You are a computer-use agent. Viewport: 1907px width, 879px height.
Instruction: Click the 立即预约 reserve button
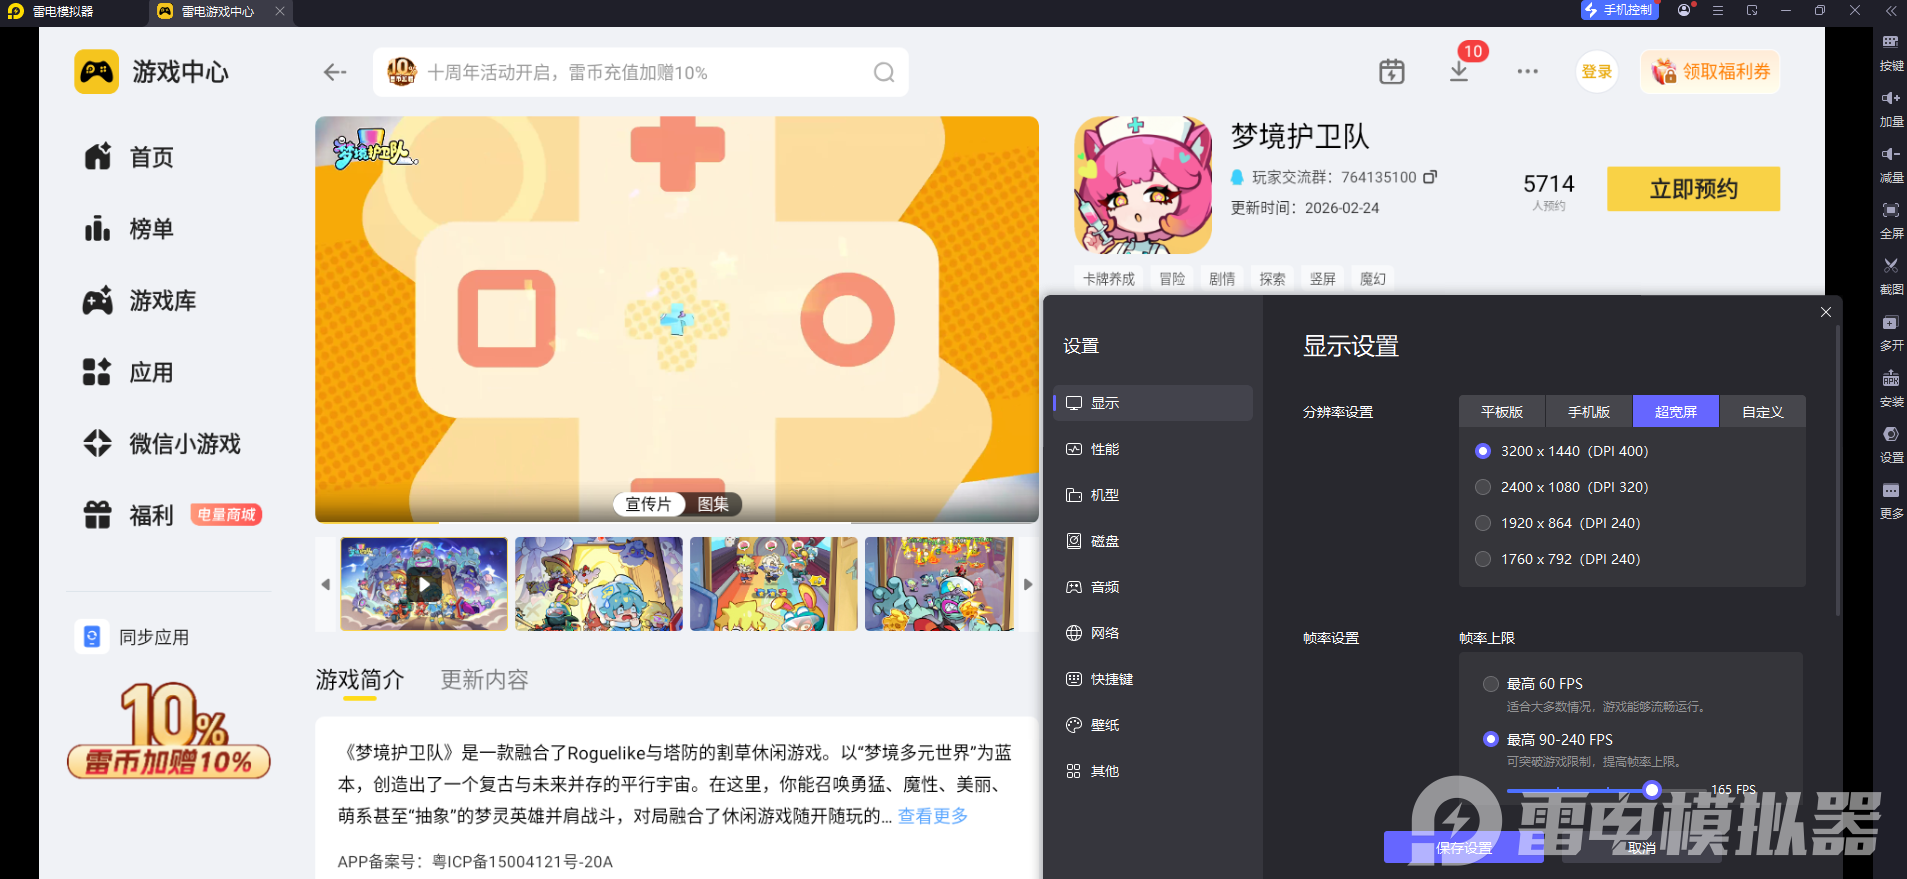pos(1693,189)
